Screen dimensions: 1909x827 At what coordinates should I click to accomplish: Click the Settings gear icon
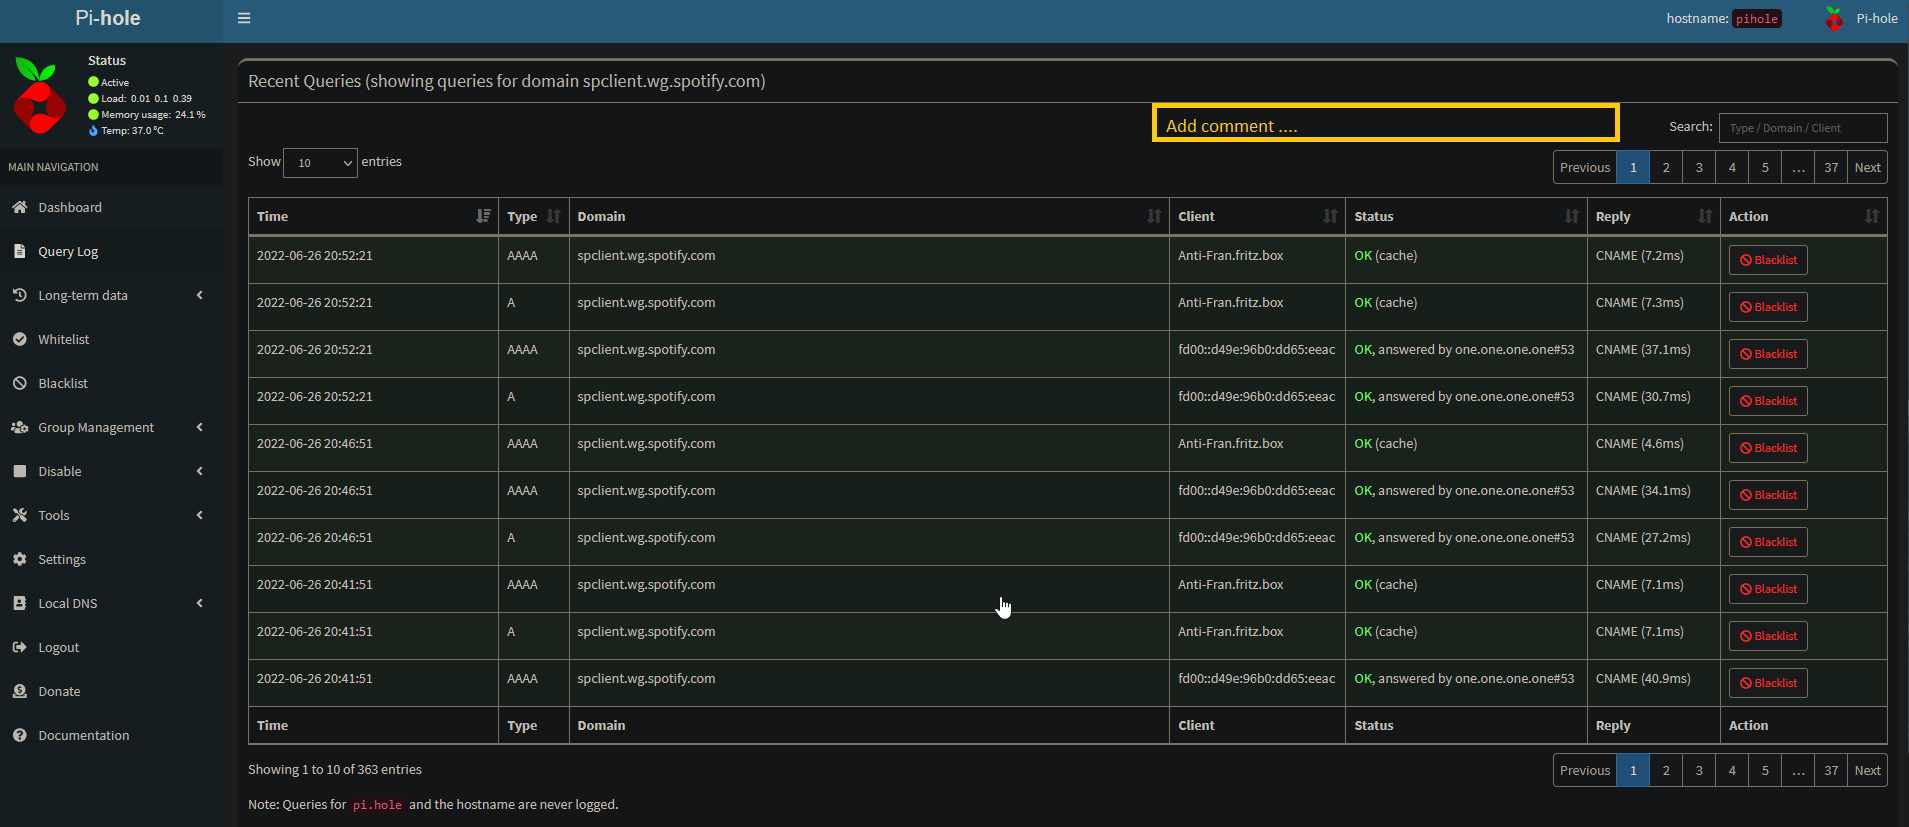[x=19, y=559]
